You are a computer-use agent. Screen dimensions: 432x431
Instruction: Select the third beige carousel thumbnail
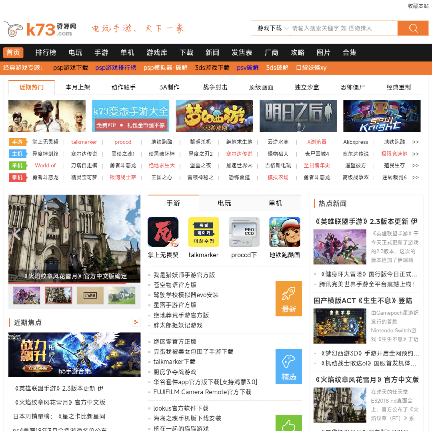click(90, 295)
